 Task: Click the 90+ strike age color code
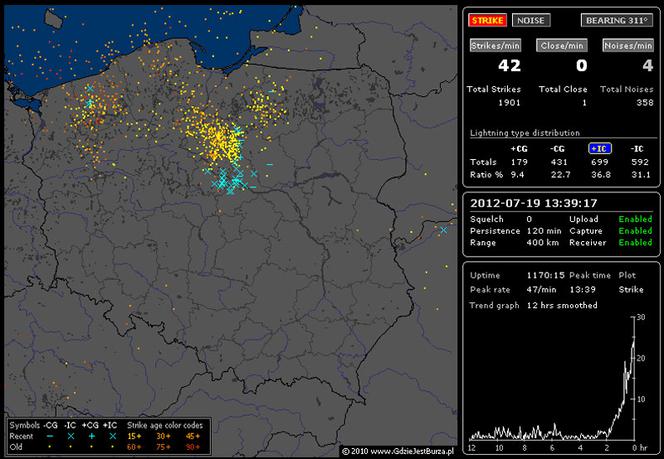point(193,447)
